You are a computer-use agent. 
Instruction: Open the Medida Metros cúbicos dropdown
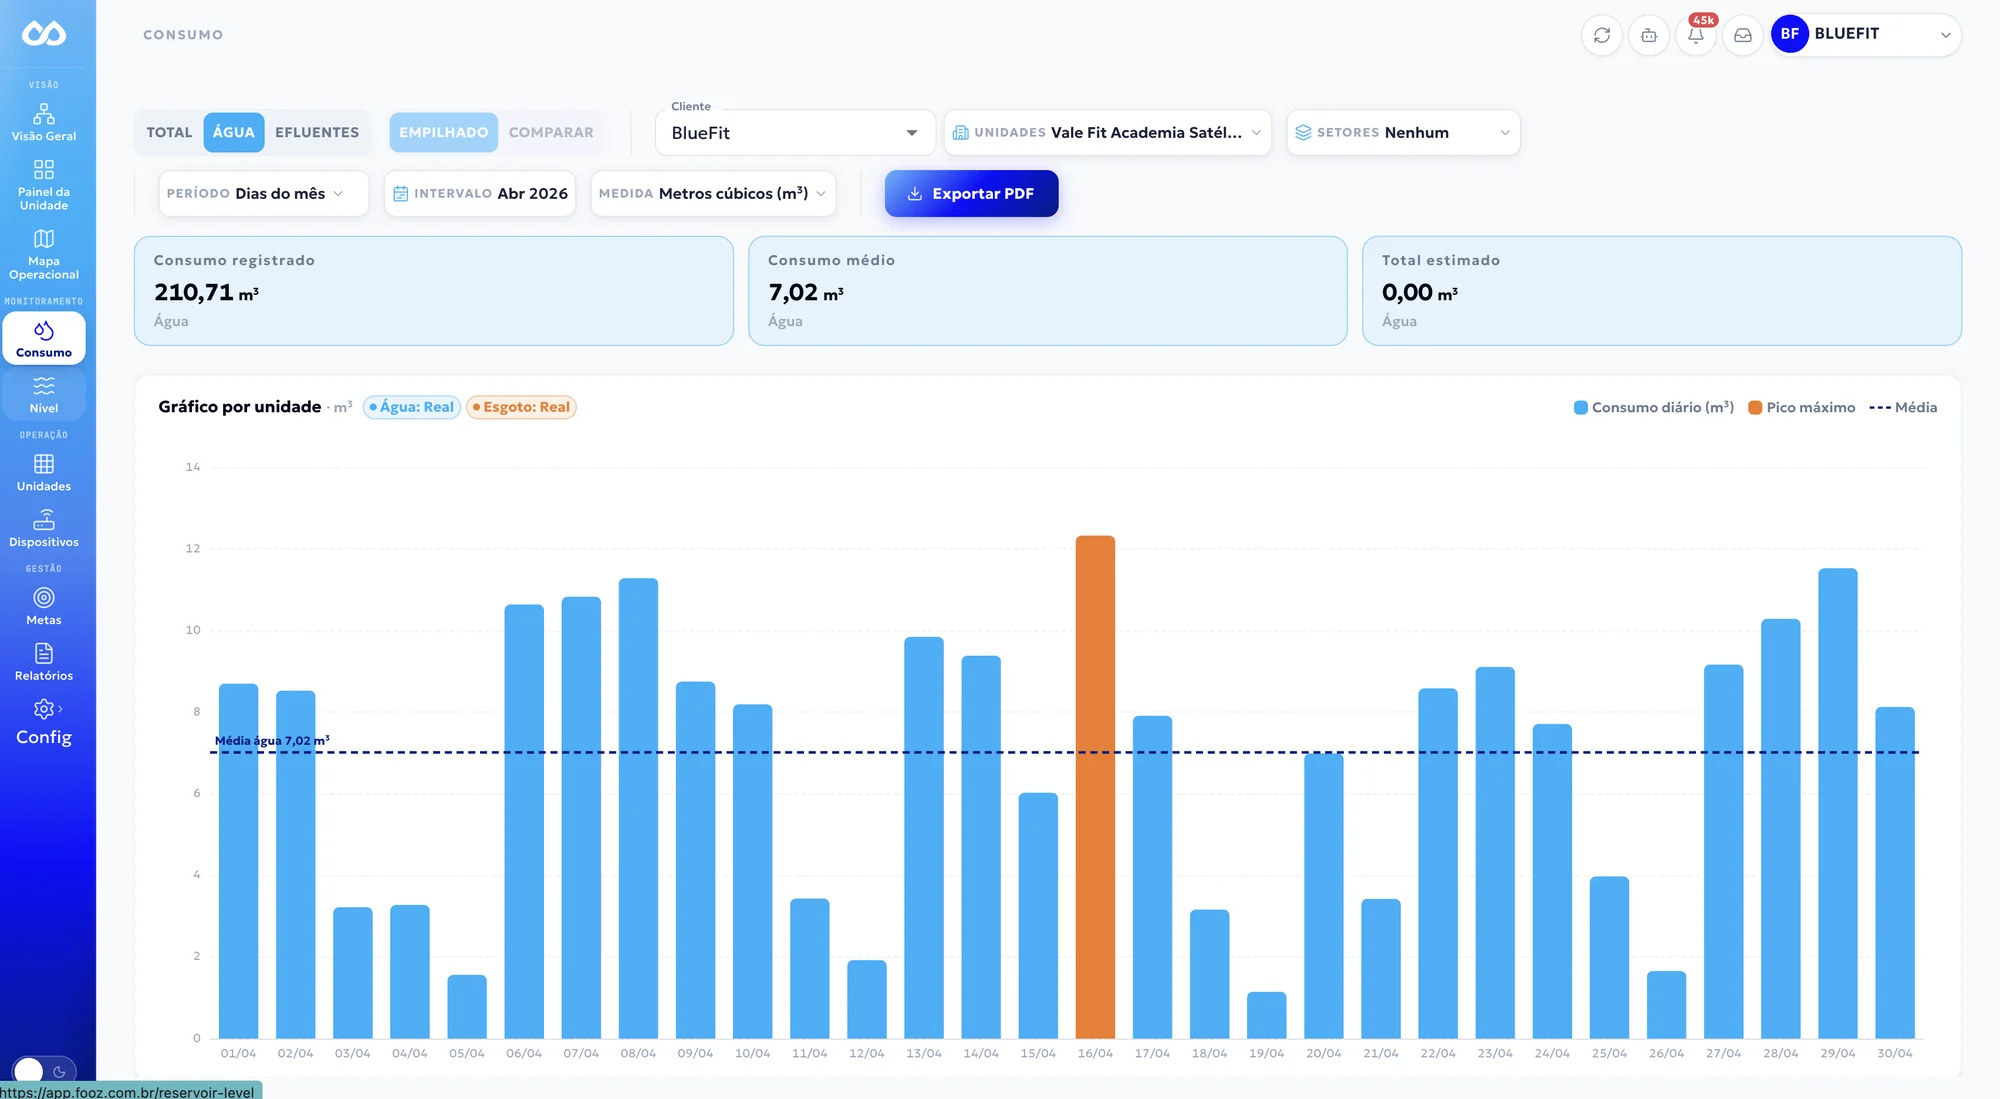coord(713,194)
